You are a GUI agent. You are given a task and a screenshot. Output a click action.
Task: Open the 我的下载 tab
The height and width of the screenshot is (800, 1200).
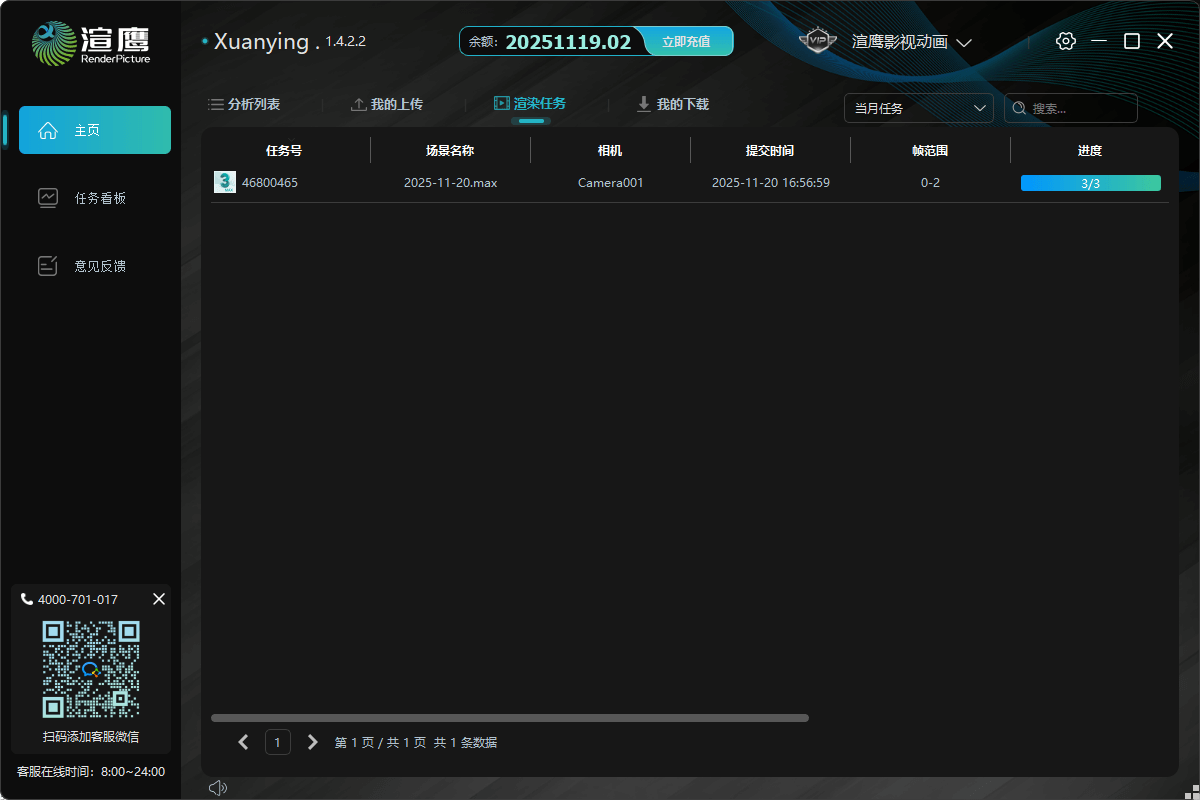click(673, 104)
